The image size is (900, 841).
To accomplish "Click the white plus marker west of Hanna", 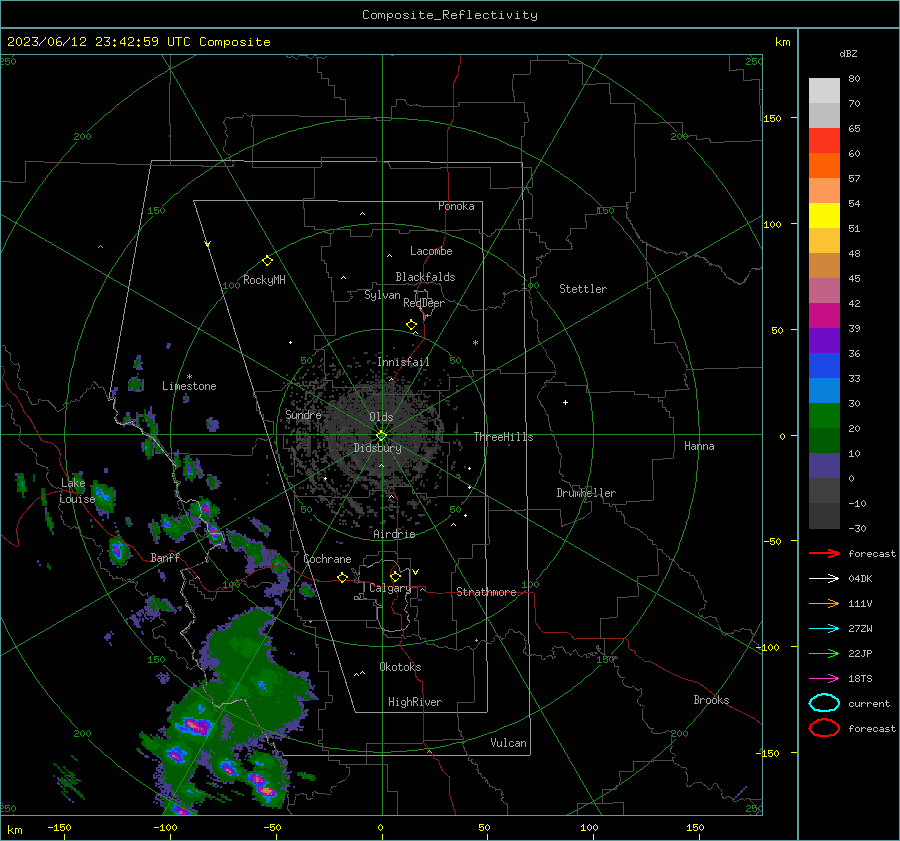I will (565, 402).
